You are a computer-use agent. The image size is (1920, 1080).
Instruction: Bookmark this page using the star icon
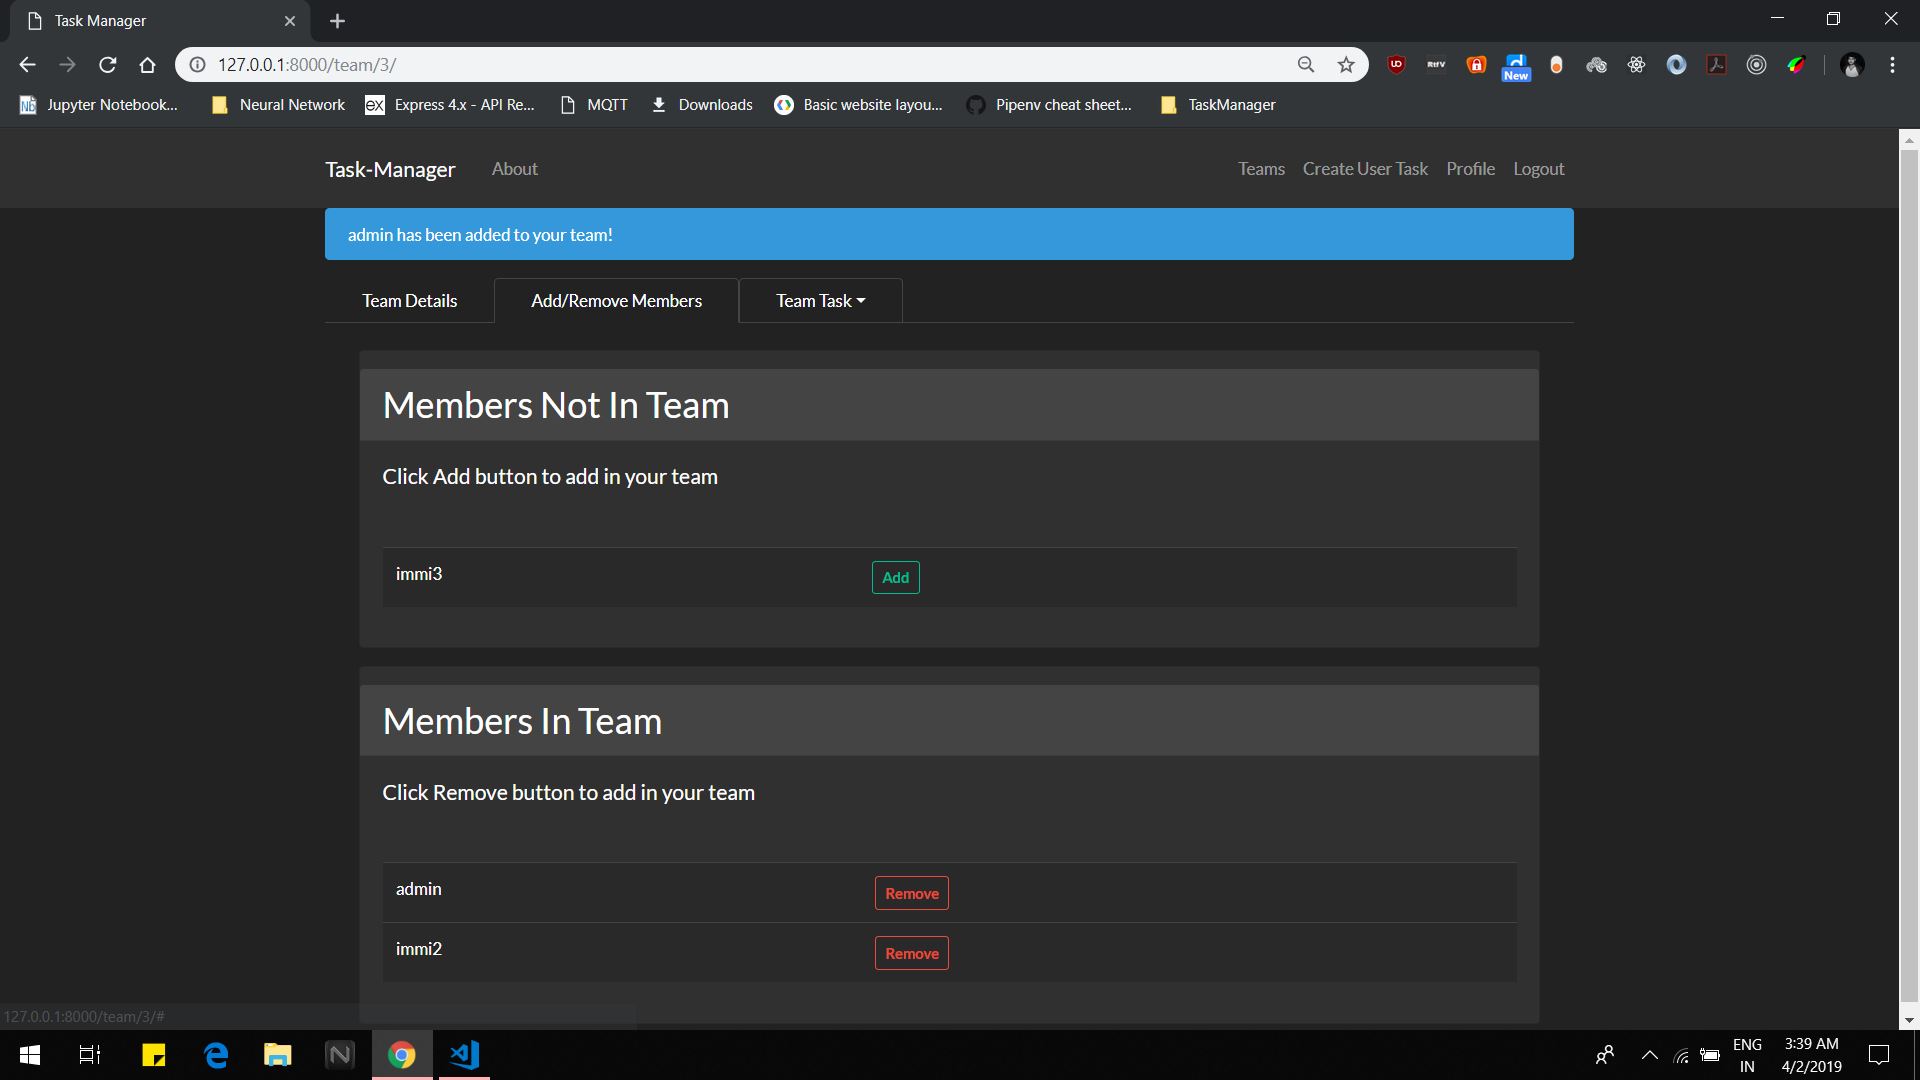point(1346,64)
